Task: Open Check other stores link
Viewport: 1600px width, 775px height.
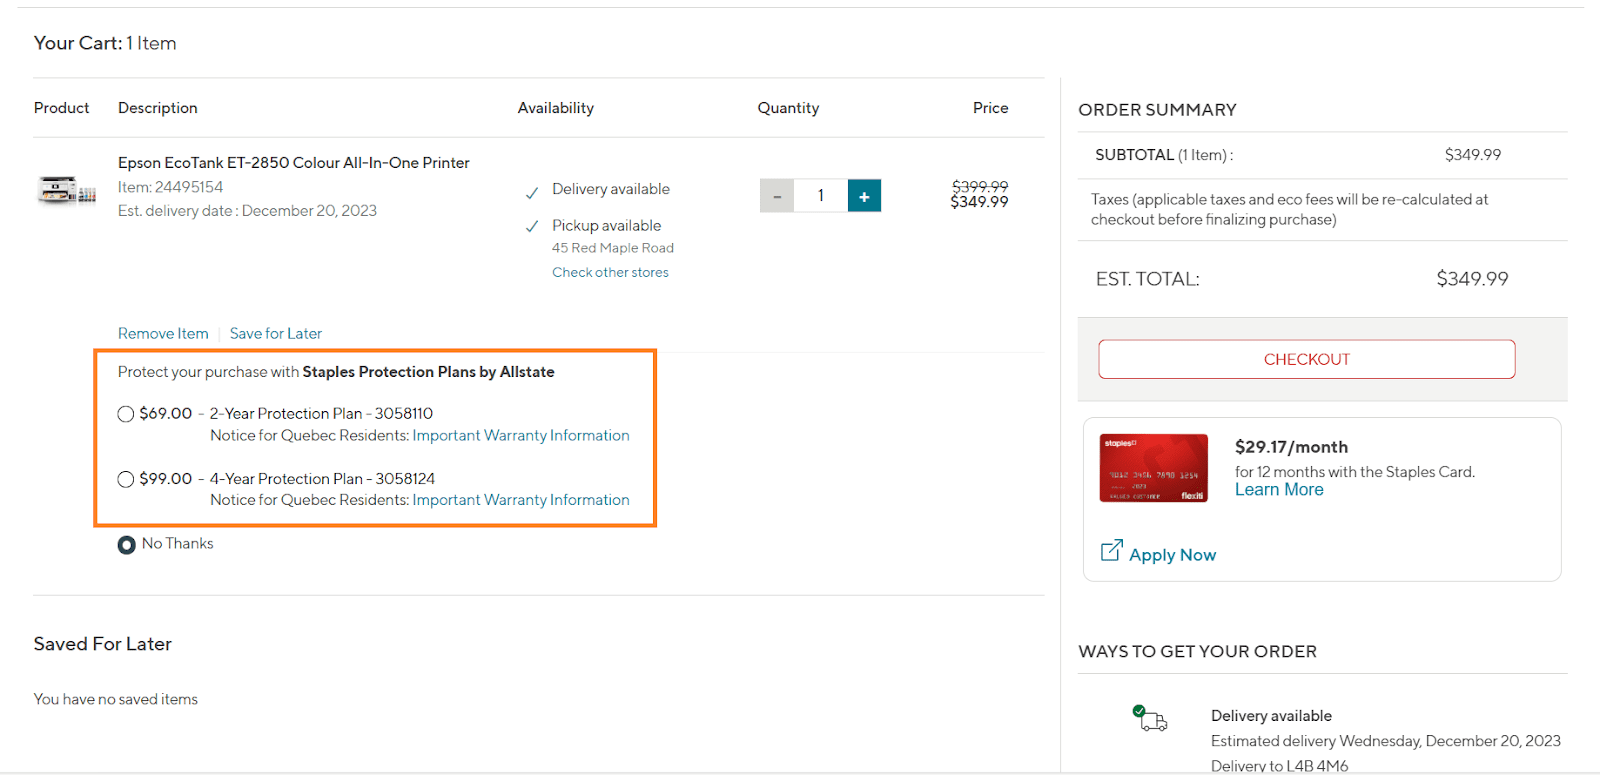Action: [610, 272]
